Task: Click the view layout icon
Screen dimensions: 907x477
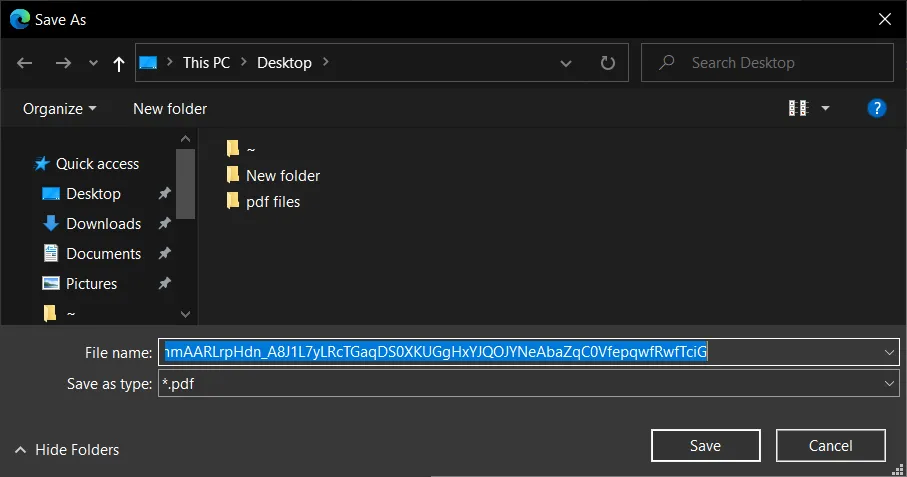Action: (797, 108)
